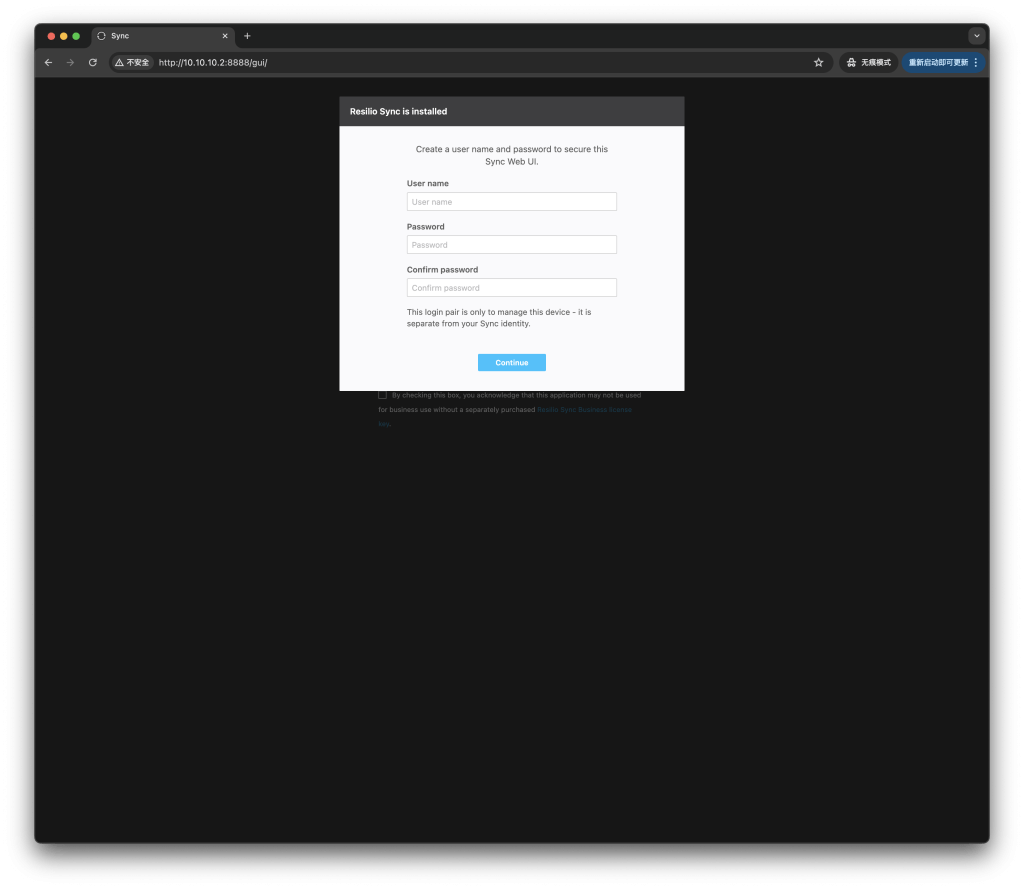Focus the Password field
1024x889 pixels.
pos(511,245)
